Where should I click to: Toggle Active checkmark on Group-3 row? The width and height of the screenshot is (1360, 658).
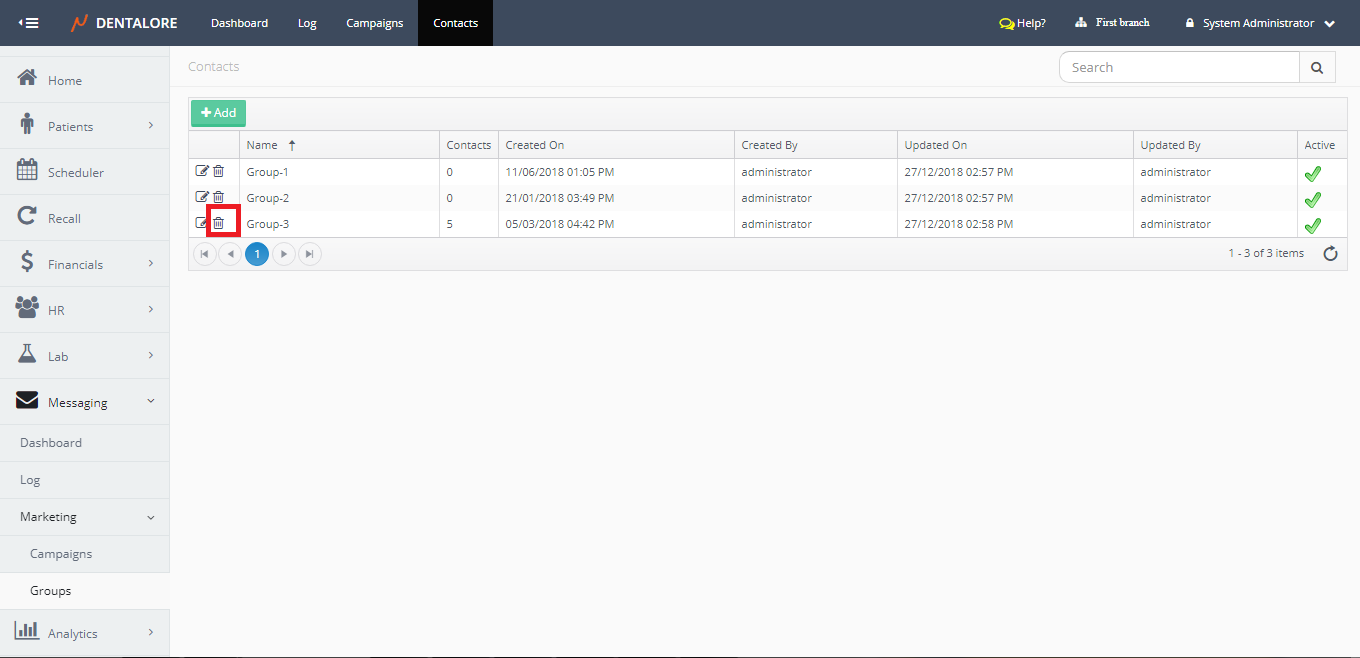pos(1312,225)
